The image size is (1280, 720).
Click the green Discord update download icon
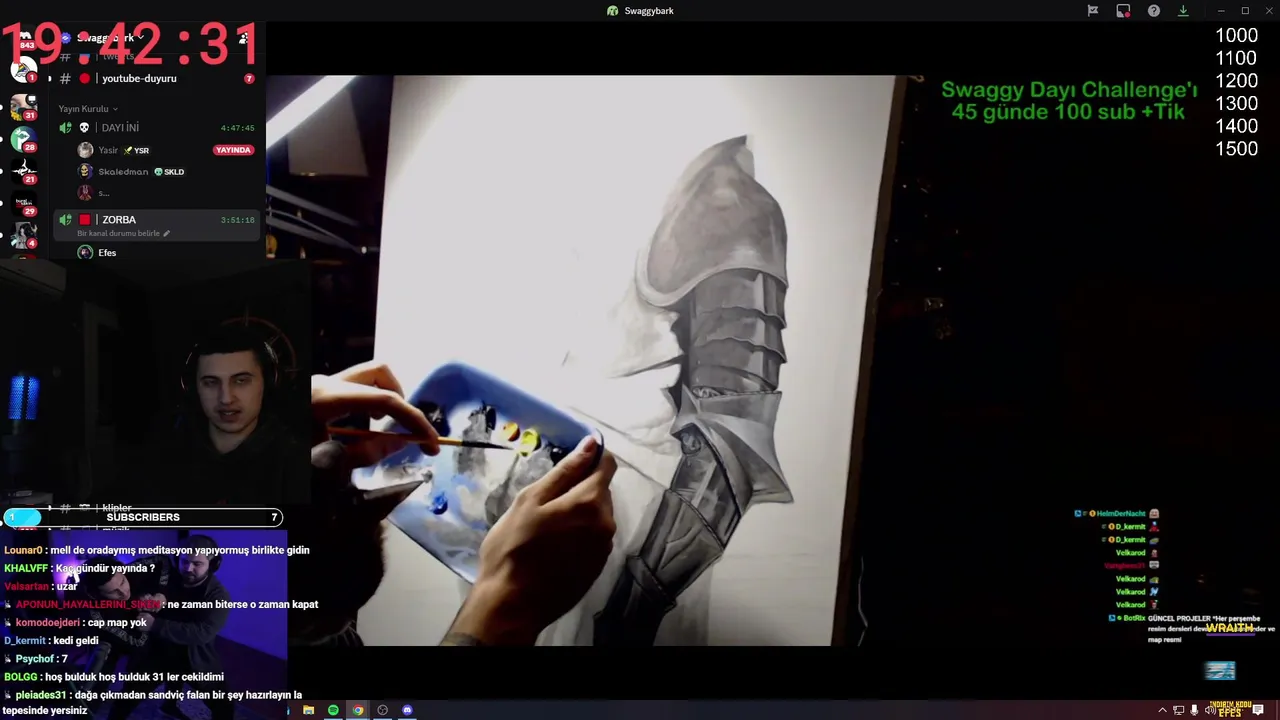pyautogui.click(x=1183, y=11)
